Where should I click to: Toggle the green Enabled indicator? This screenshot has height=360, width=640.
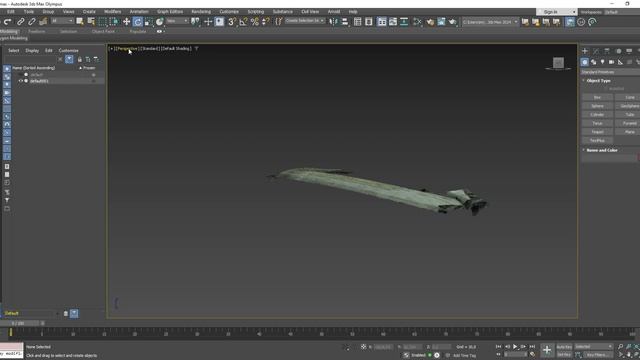click(x=430, y=355)
